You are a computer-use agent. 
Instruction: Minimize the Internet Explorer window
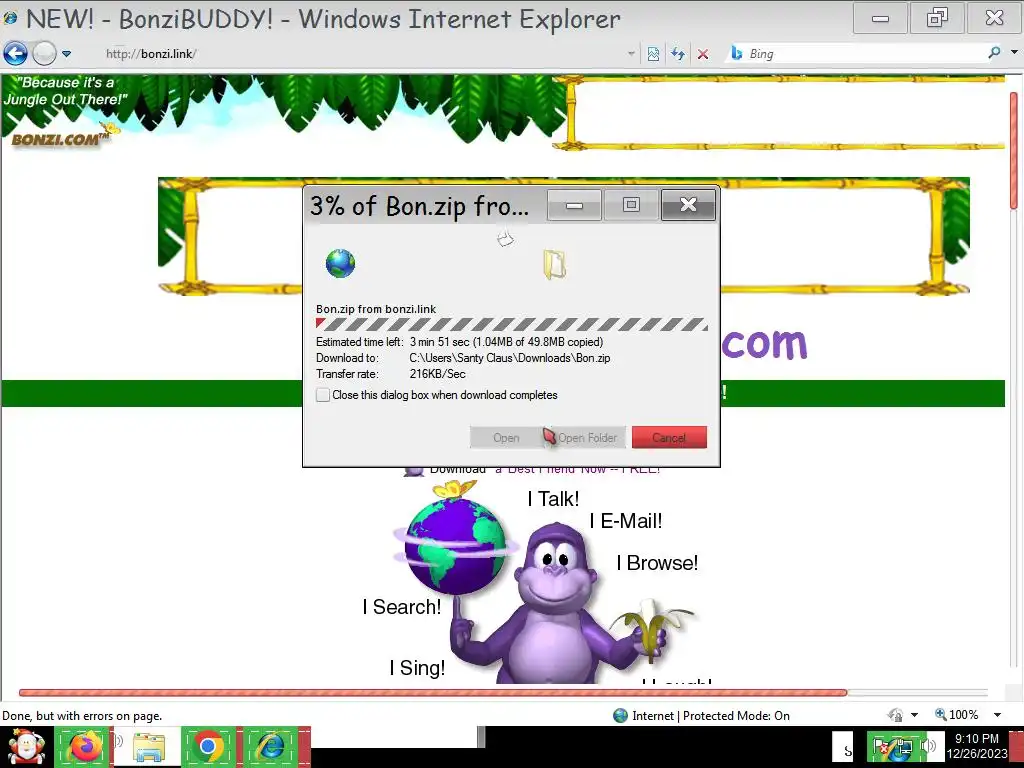pyautogui.click(x=880, y=18)
